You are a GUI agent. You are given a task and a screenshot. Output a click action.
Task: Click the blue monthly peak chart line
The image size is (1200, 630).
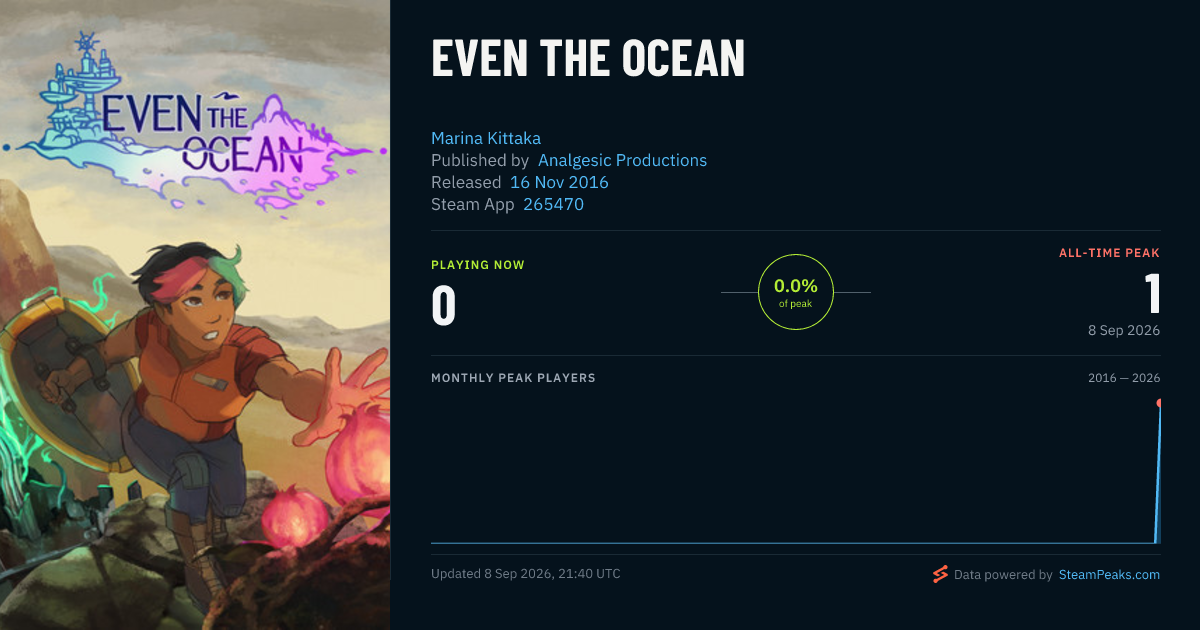click(795, 543)
